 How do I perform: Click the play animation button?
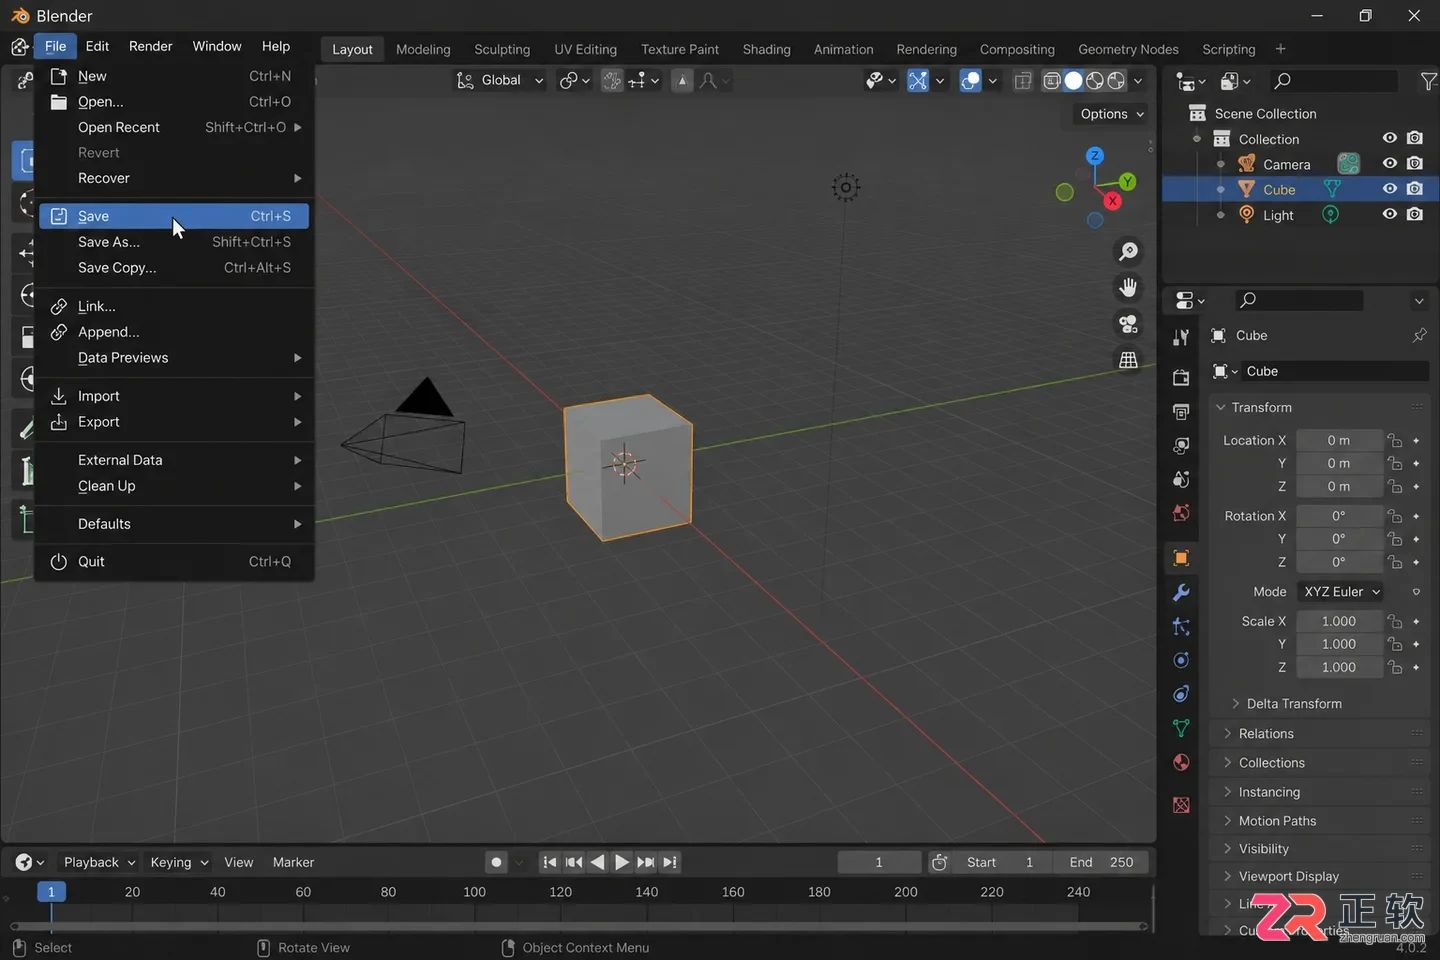(621, 862)
